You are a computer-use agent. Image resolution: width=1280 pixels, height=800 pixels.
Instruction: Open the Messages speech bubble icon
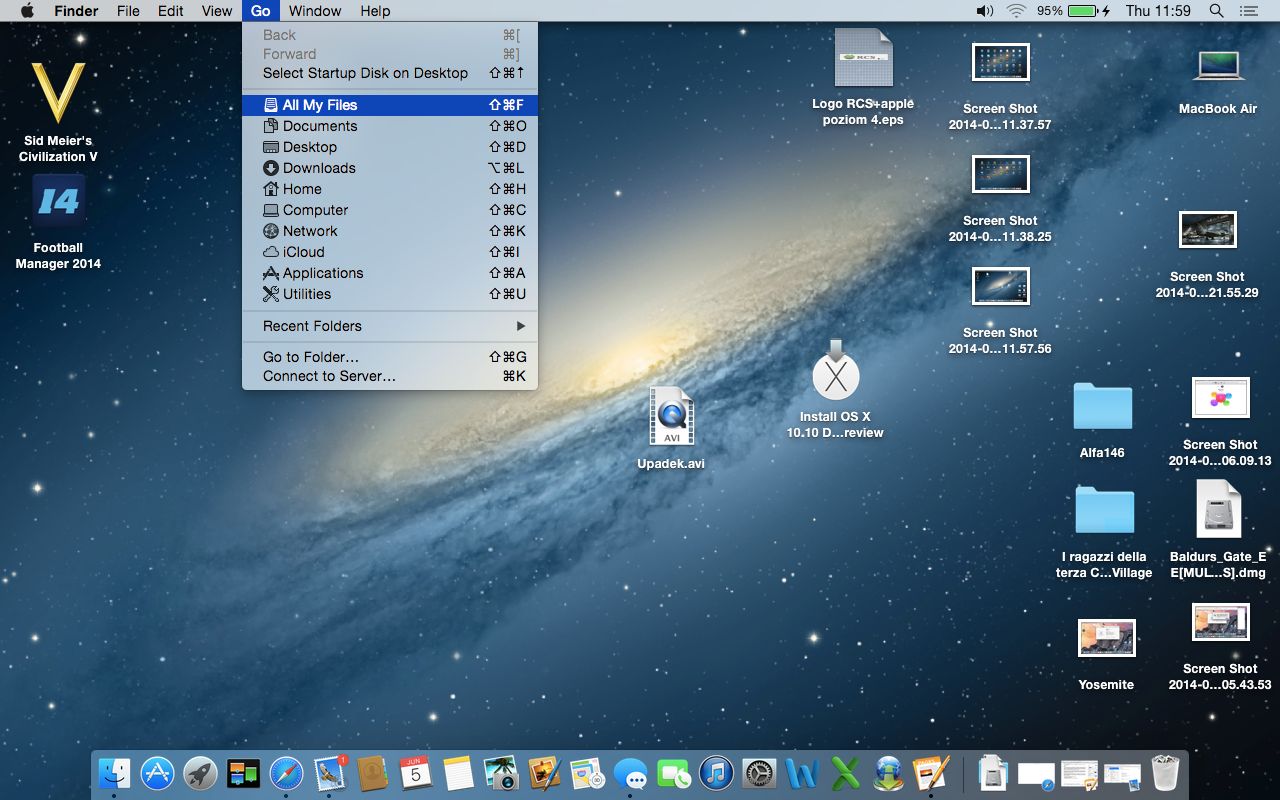tap(630, 773)
